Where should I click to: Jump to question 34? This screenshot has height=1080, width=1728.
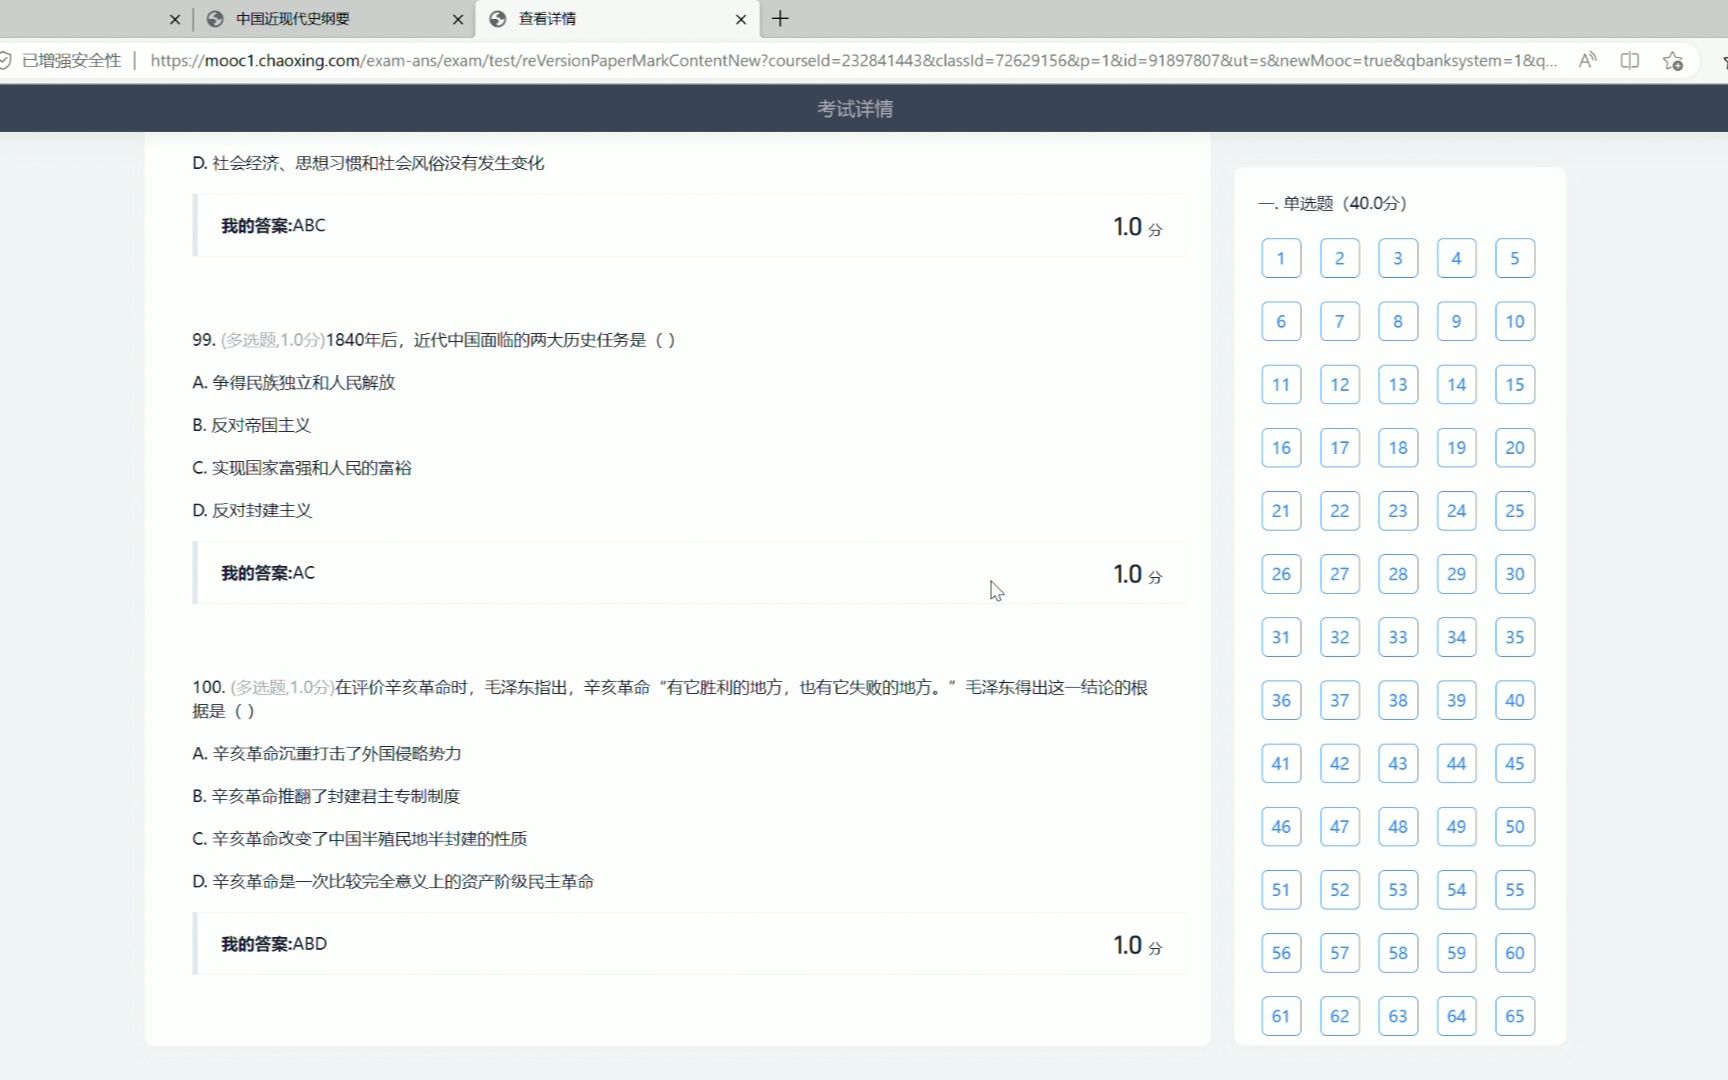1456,637
